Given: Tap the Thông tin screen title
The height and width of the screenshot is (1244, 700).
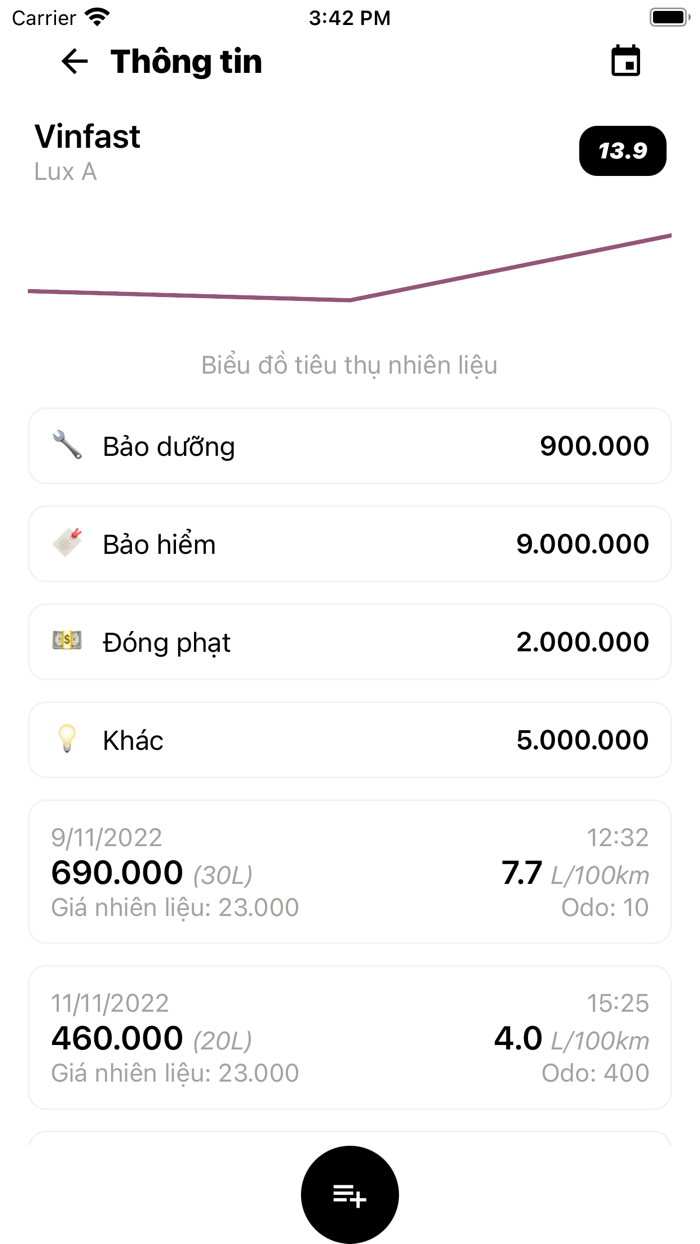Looking at the screenshot, I should [186, 61].
